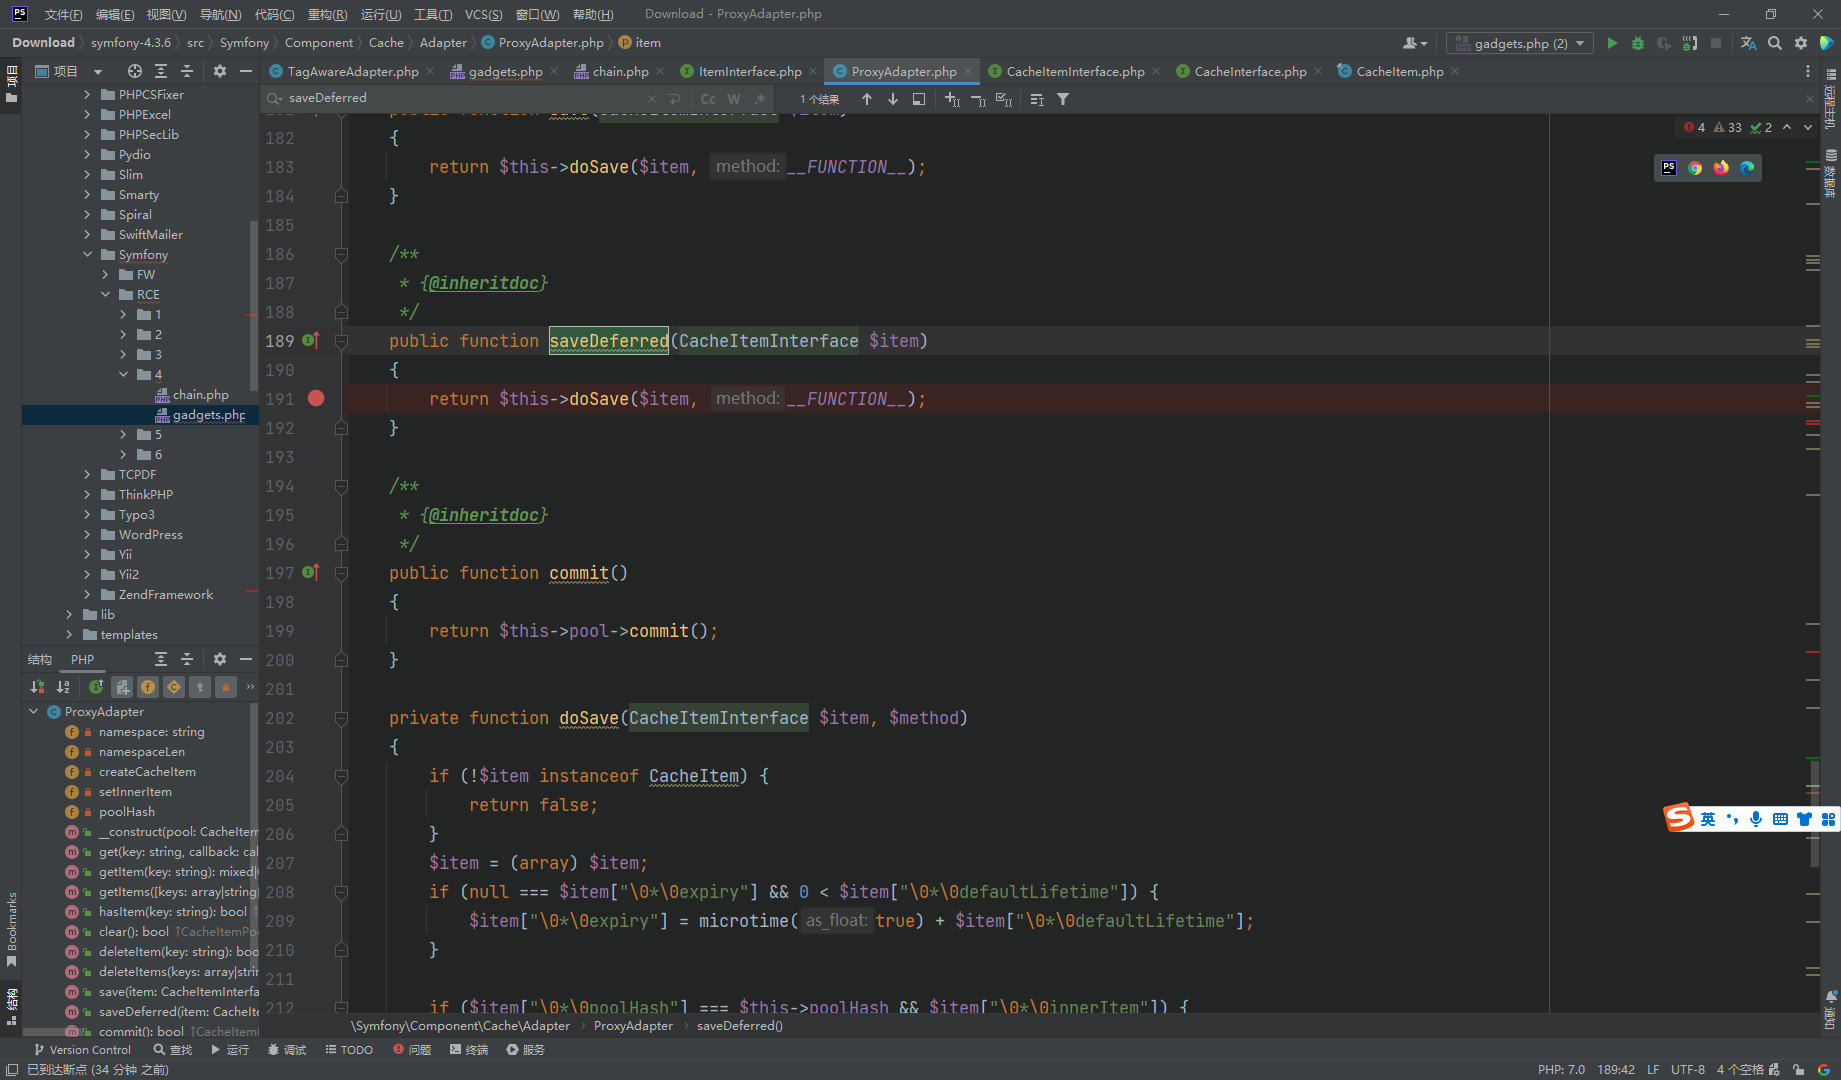Remove the breakpoint on line 191
This screenshot has height=1080, width=1841.
[x=316, y=398]
